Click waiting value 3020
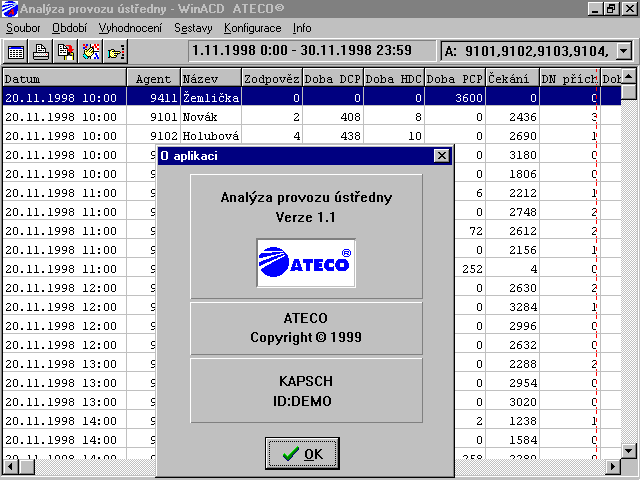The height and width of the screenshot is (480, 640). pyautogui.click(x=523, y=402)
